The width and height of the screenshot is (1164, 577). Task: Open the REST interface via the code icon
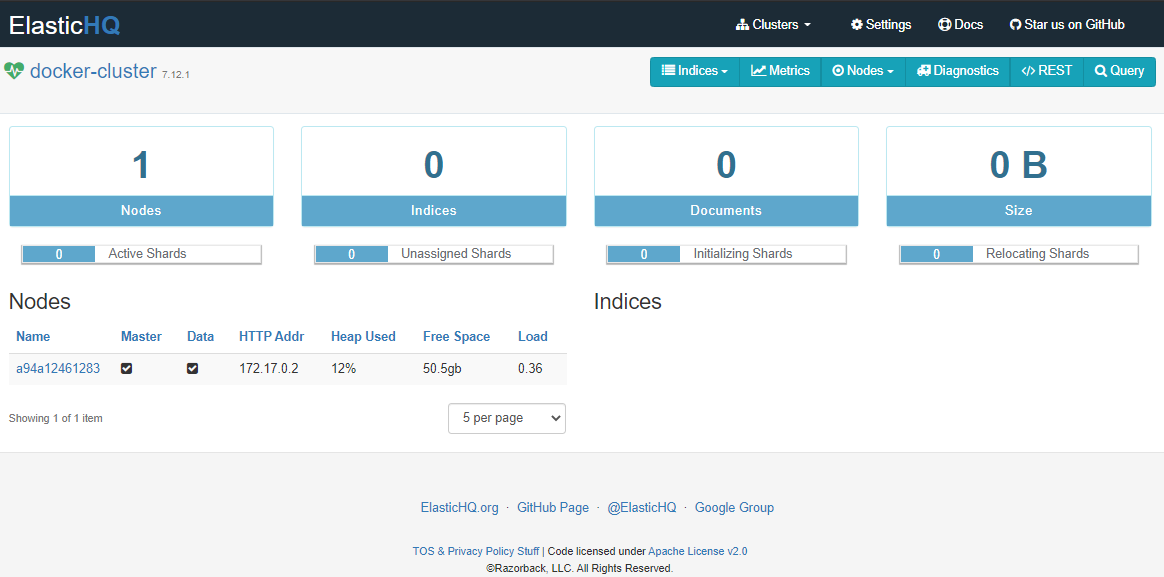(1027, 71)
